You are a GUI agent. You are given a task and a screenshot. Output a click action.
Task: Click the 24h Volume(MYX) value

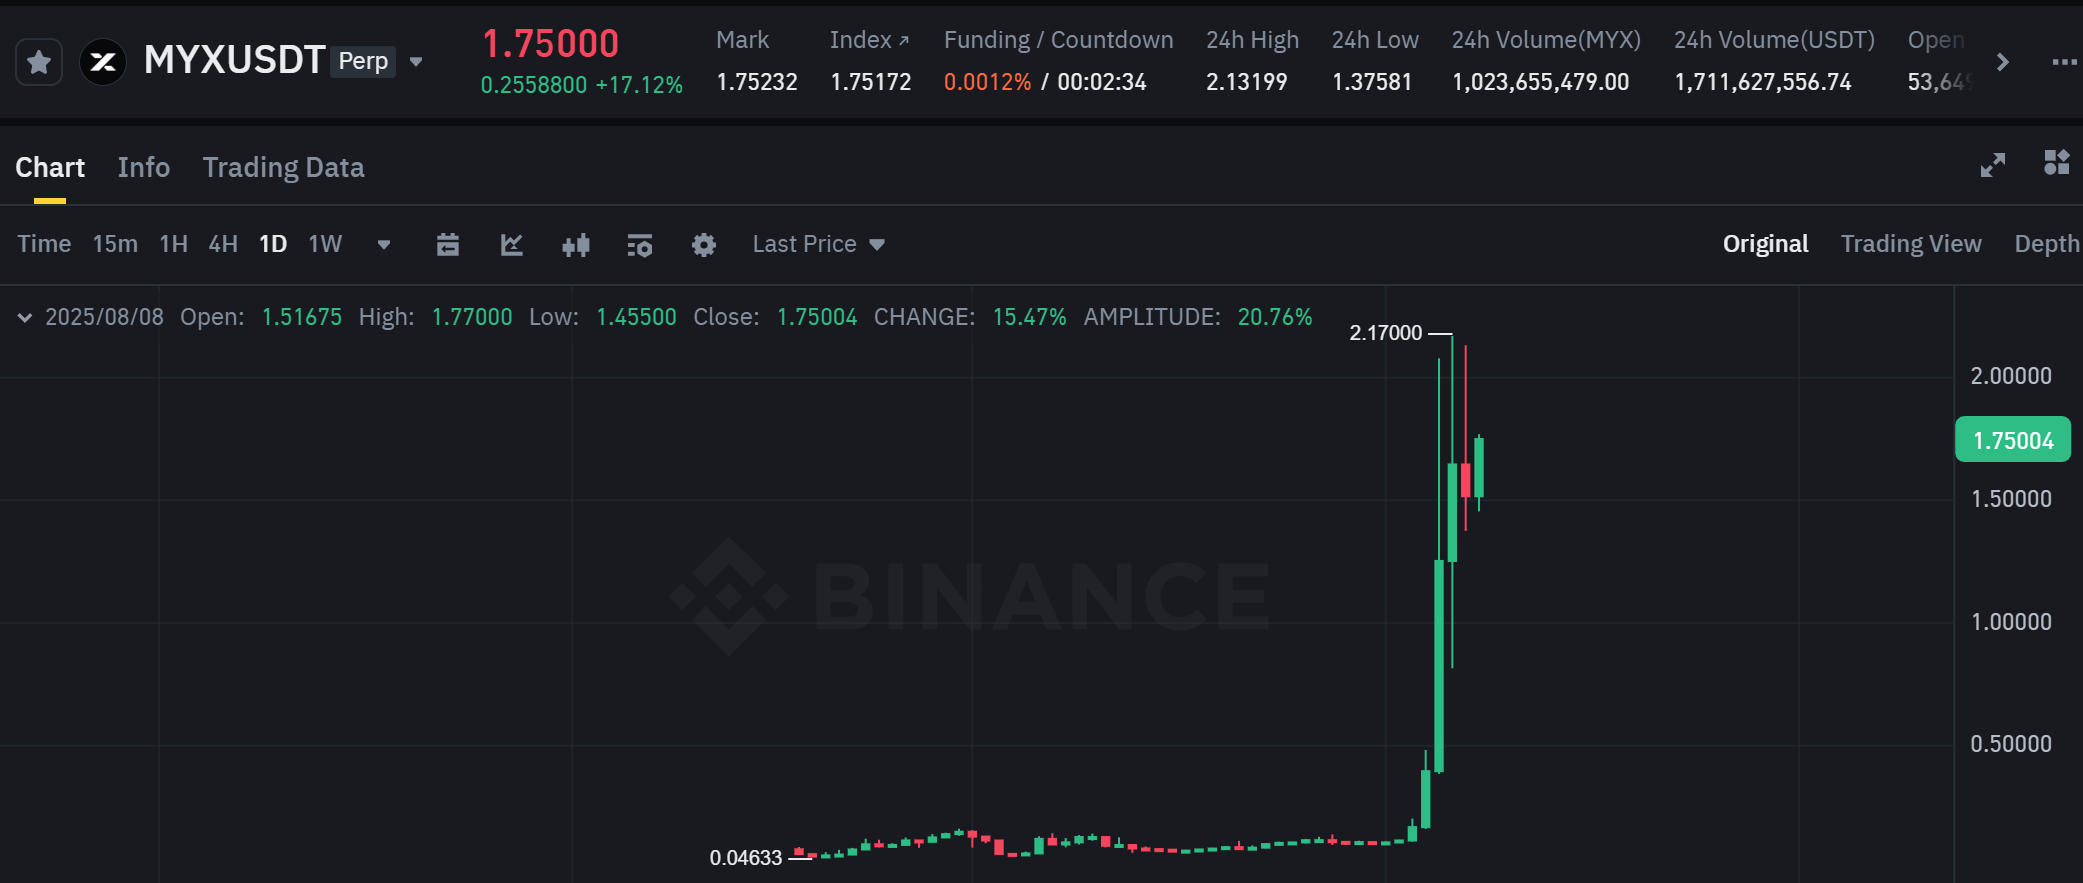1540,82
